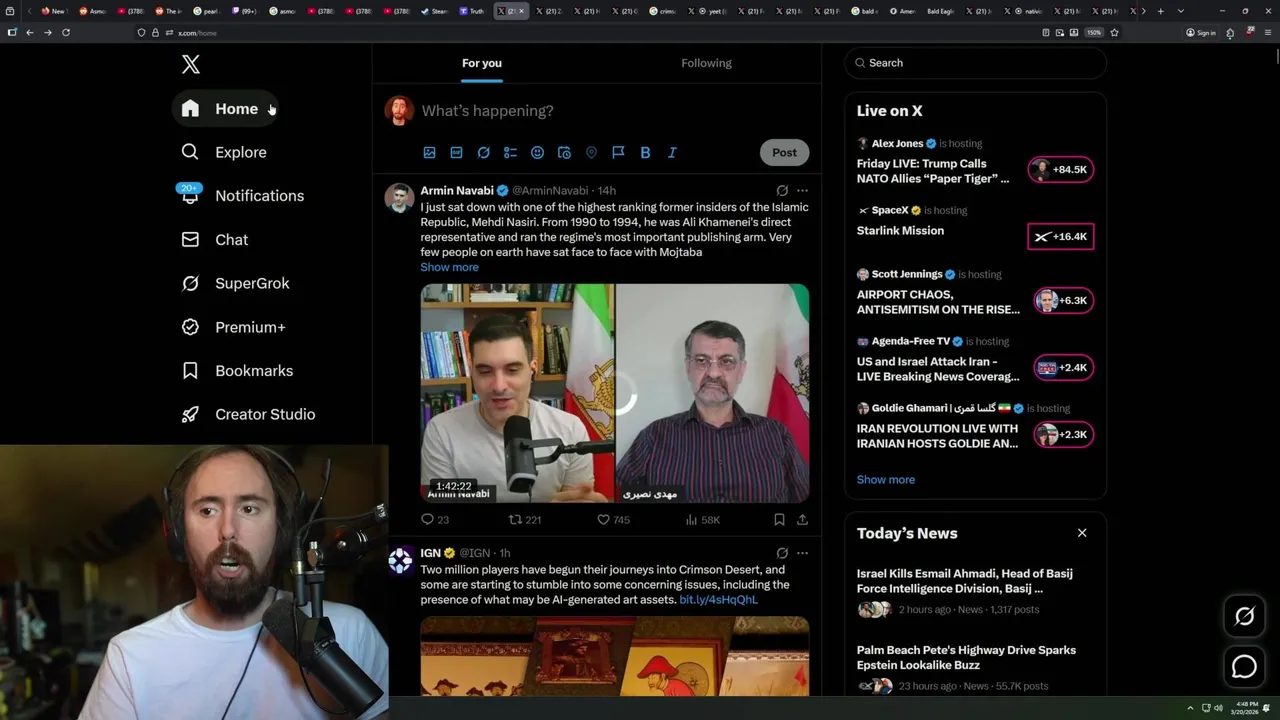Add media with the image icon
The height and width of the screenshot is (720, 1280).
[x=429, y=153]
